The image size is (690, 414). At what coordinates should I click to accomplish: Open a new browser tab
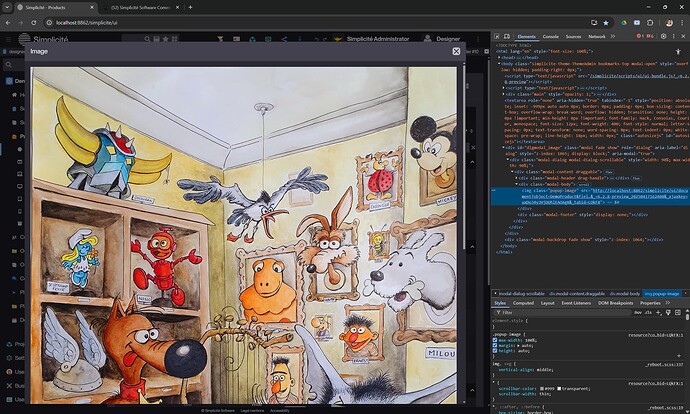(190, 7)
